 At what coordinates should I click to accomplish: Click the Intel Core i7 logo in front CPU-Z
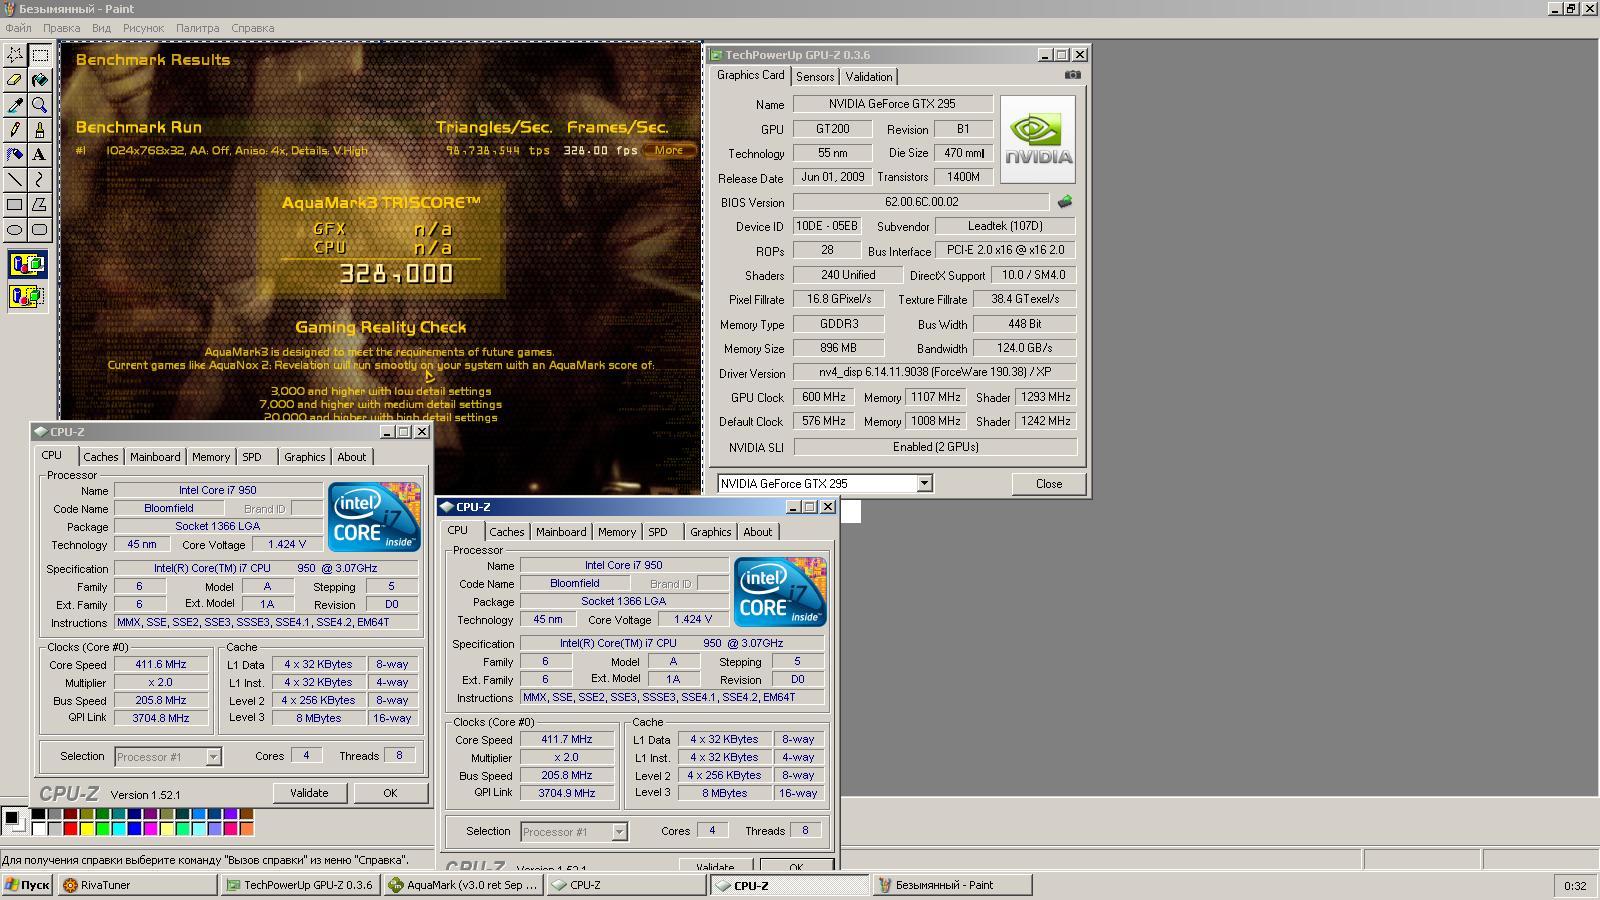pos(780,592)
